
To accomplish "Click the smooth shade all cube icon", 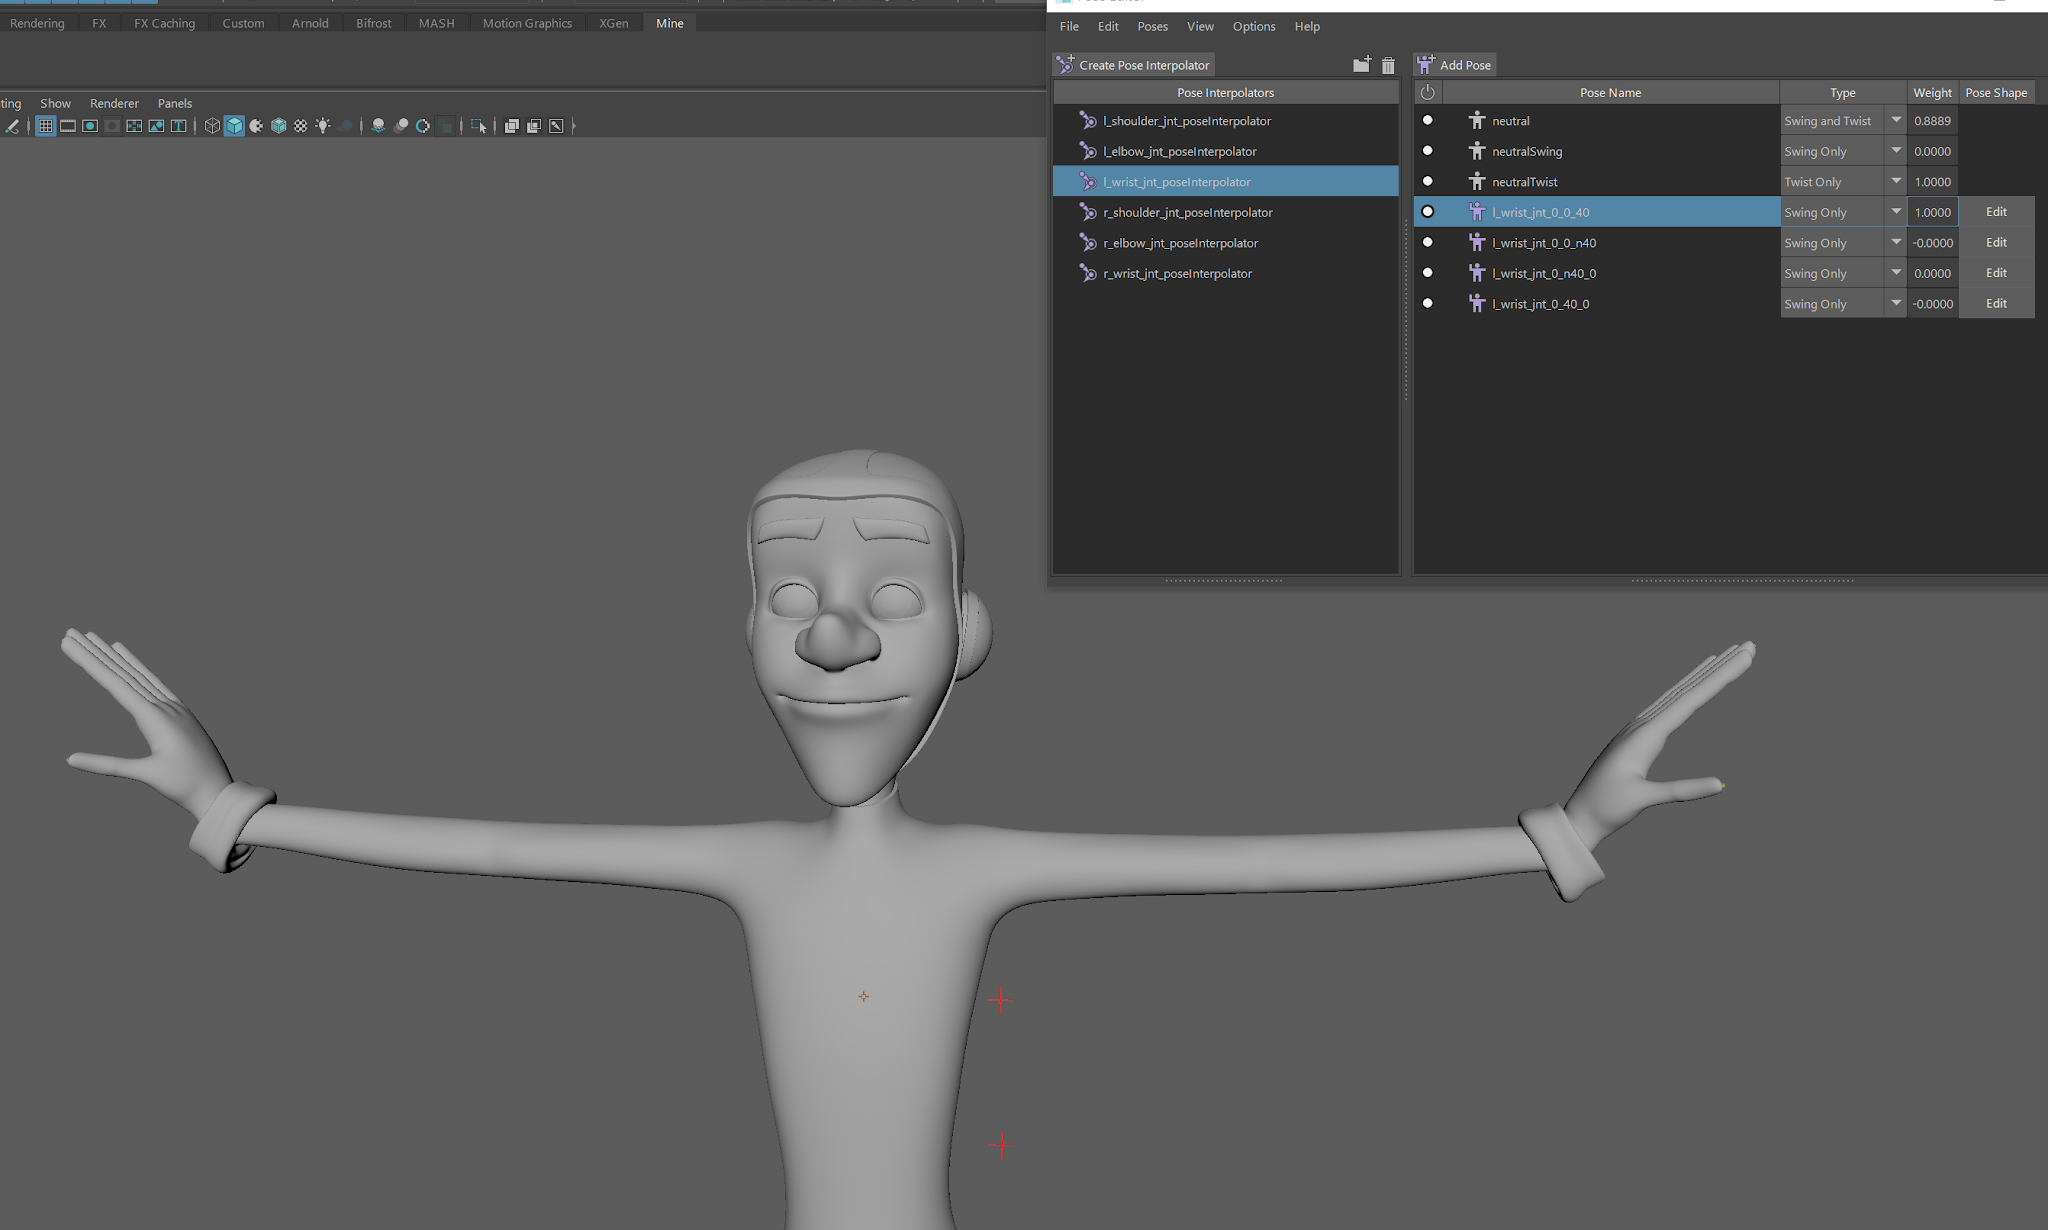I will [234, 126].
